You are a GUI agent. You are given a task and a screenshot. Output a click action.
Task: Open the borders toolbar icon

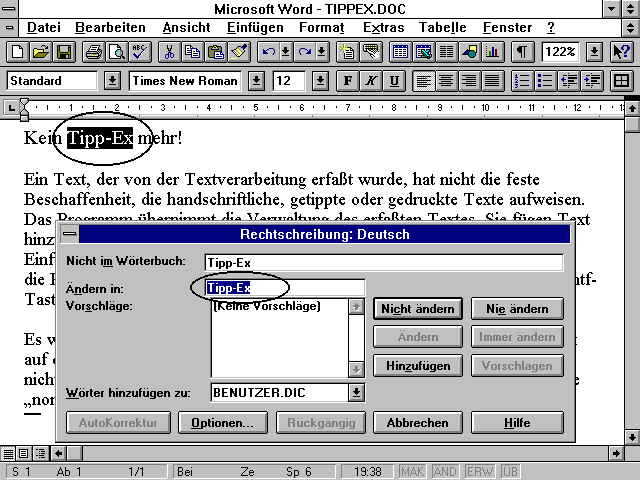(x=622, y=81)
